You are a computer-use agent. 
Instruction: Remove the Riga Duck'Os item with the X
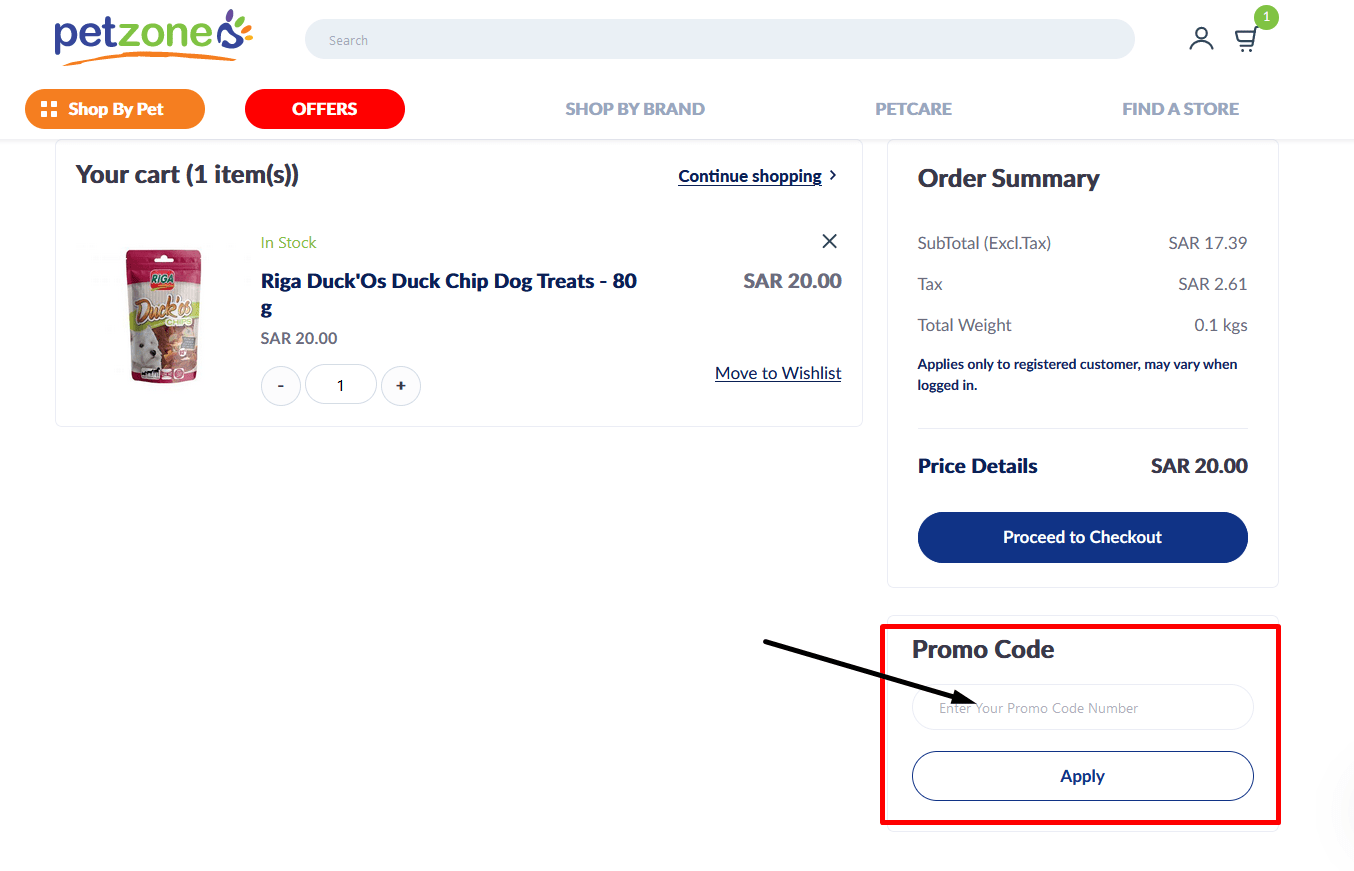tap(829, 241)
